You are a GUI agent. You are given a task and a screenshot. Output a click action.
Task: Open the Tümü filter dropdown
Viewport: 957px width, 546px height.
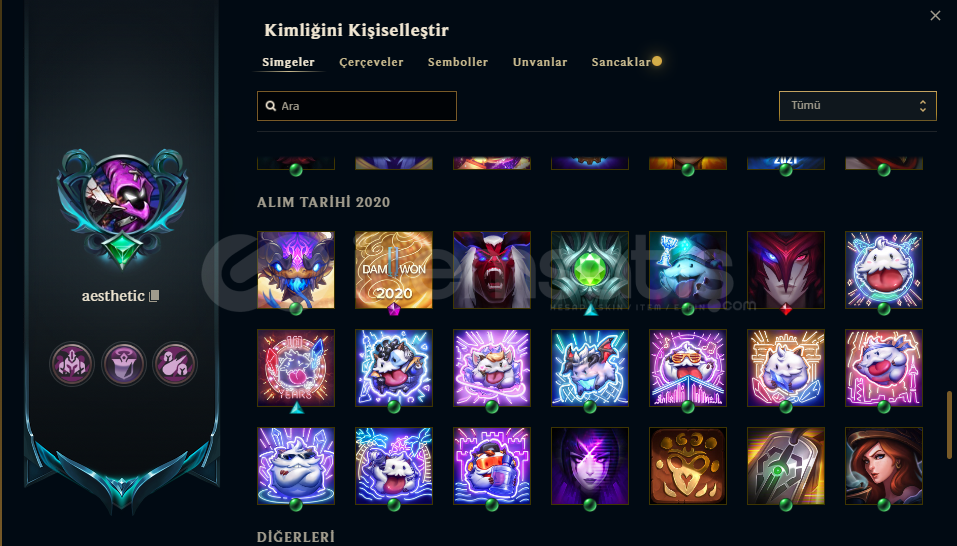pyautogui.click(x=858, y=106)
